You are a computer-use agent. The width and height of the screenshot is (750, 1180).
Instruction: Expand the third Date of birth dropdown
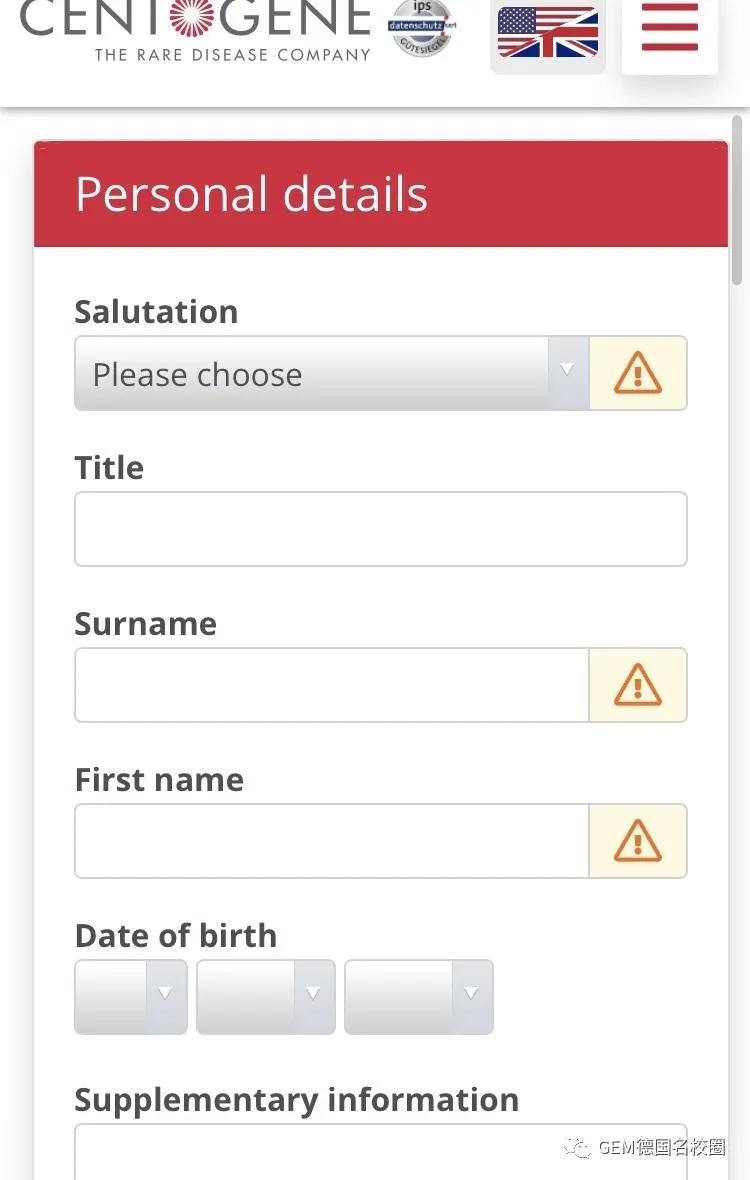pos(419,997)
